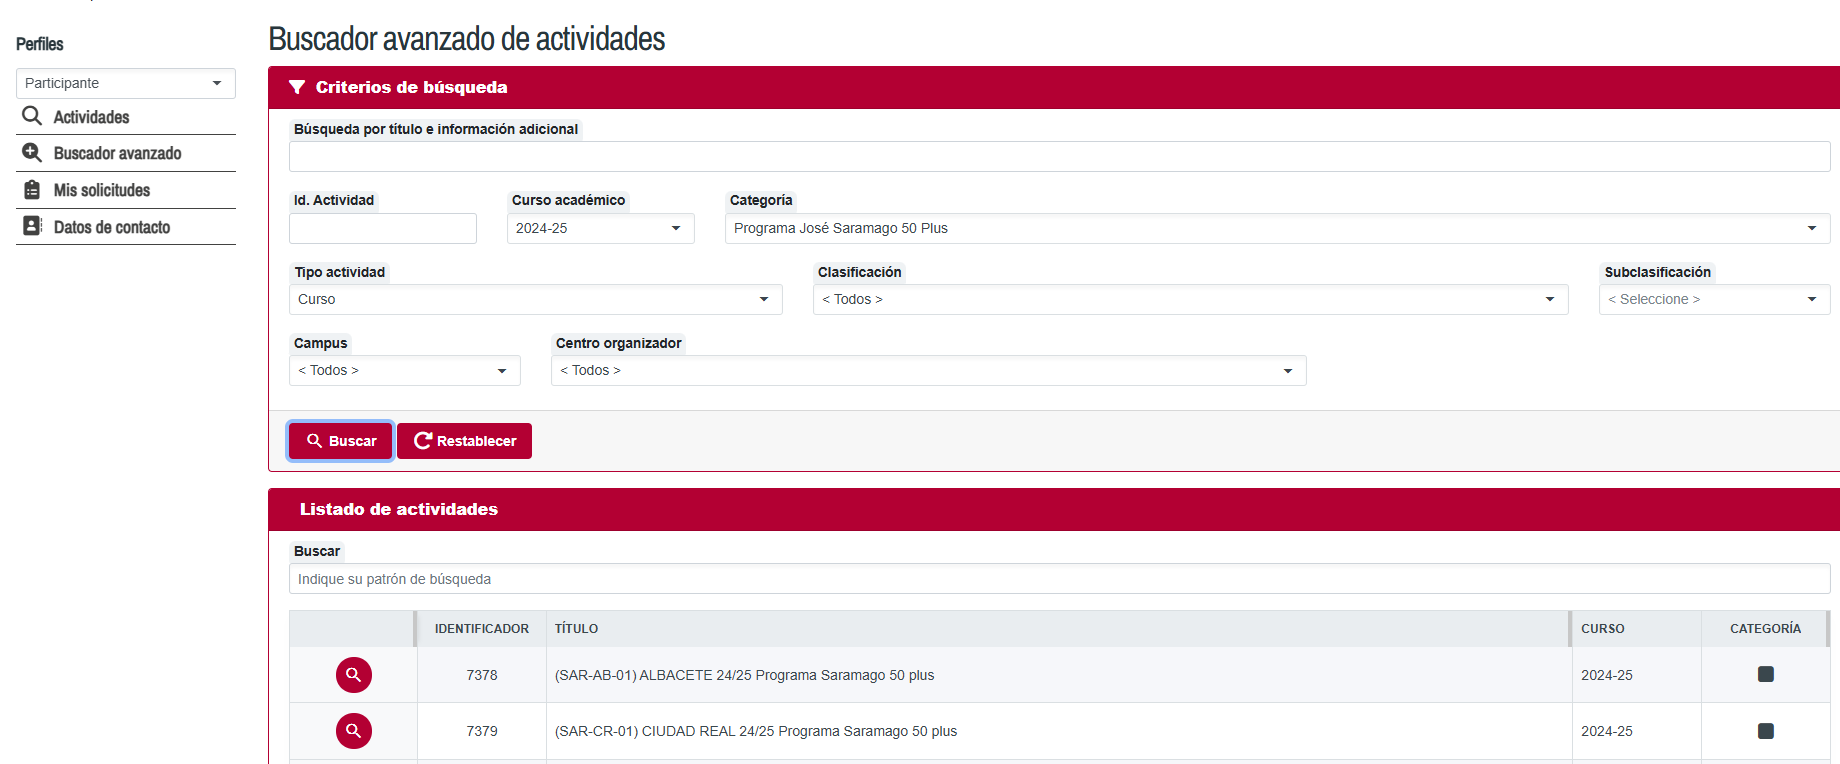Screen dimensions: 1840x764
Task: Click the Actividades magnifier icon in sidebar
Action: [x=32, y=116]
